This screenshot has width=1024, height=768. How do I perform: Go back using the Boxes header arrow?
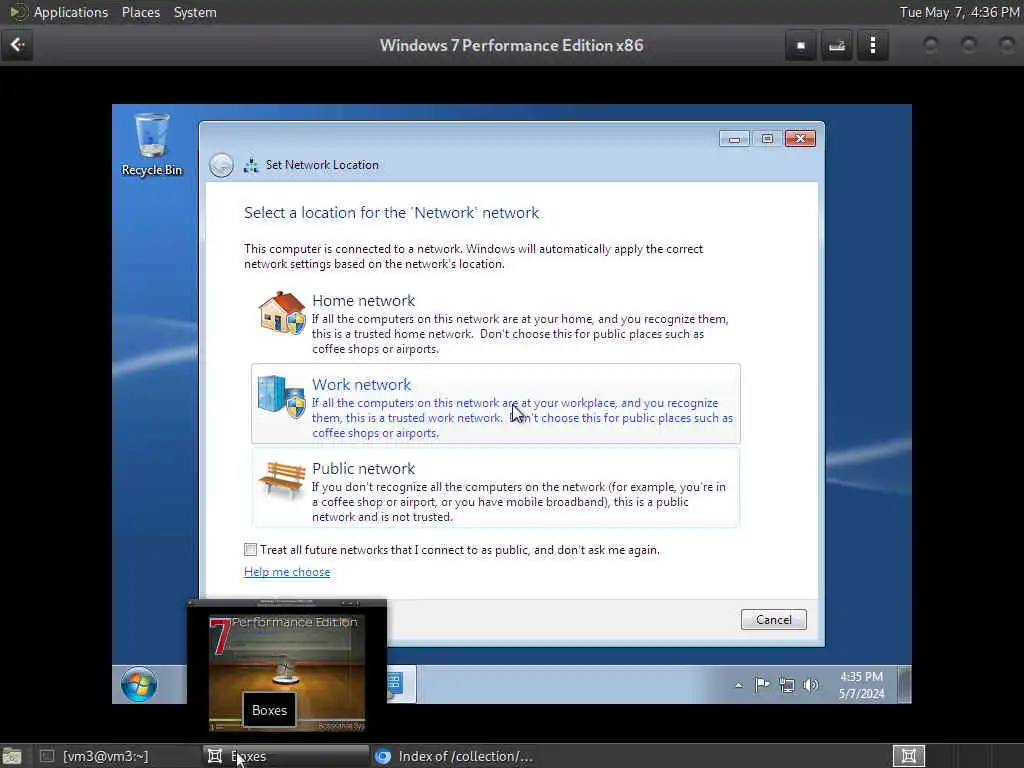[x=17, y=45]
